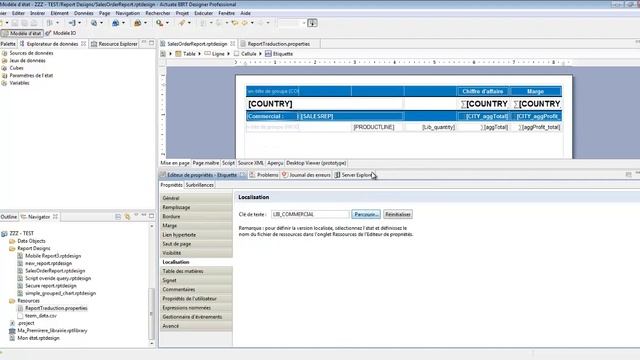The height and width of the screenshot is (360, 640).
Task: Click the Cellule breadcrumb item
Action: [x=245, y=54]
